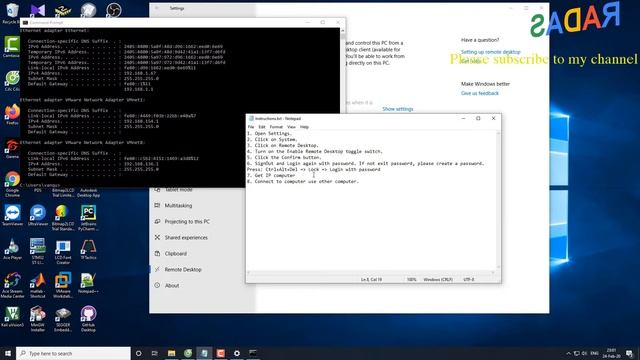Viewport: 640px width, 360px height.
Task: Open Ace Stream Media Center shortcut
Action: coord(12,285)
